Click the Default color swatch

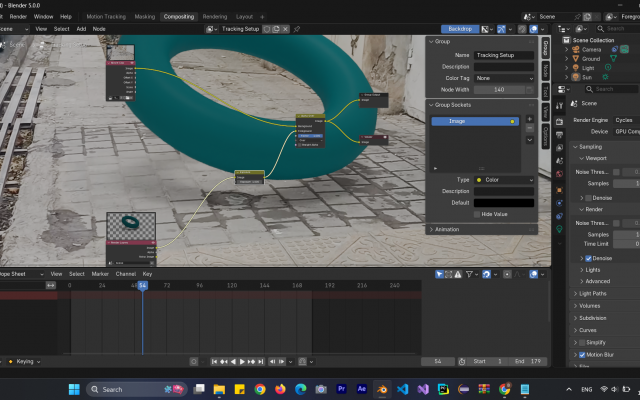pos(505,202)
